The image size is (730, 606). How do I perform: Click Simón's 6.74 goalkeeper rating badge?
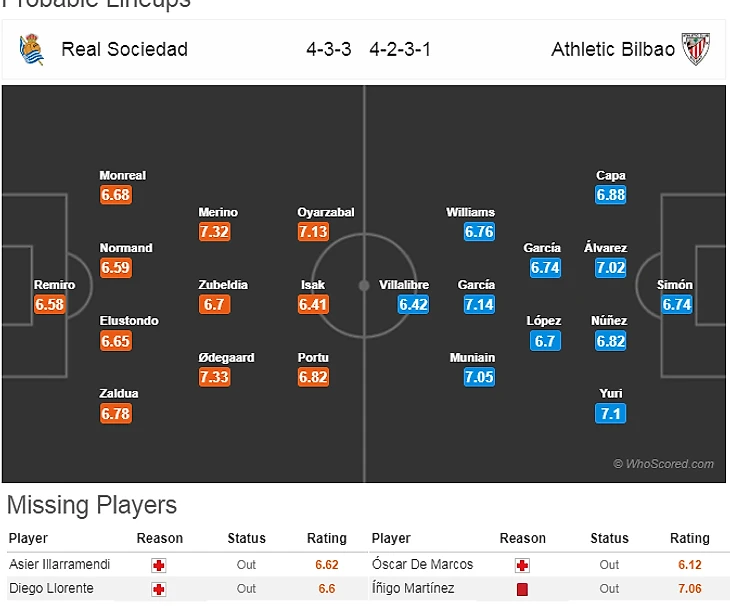[x=676, y=305]
